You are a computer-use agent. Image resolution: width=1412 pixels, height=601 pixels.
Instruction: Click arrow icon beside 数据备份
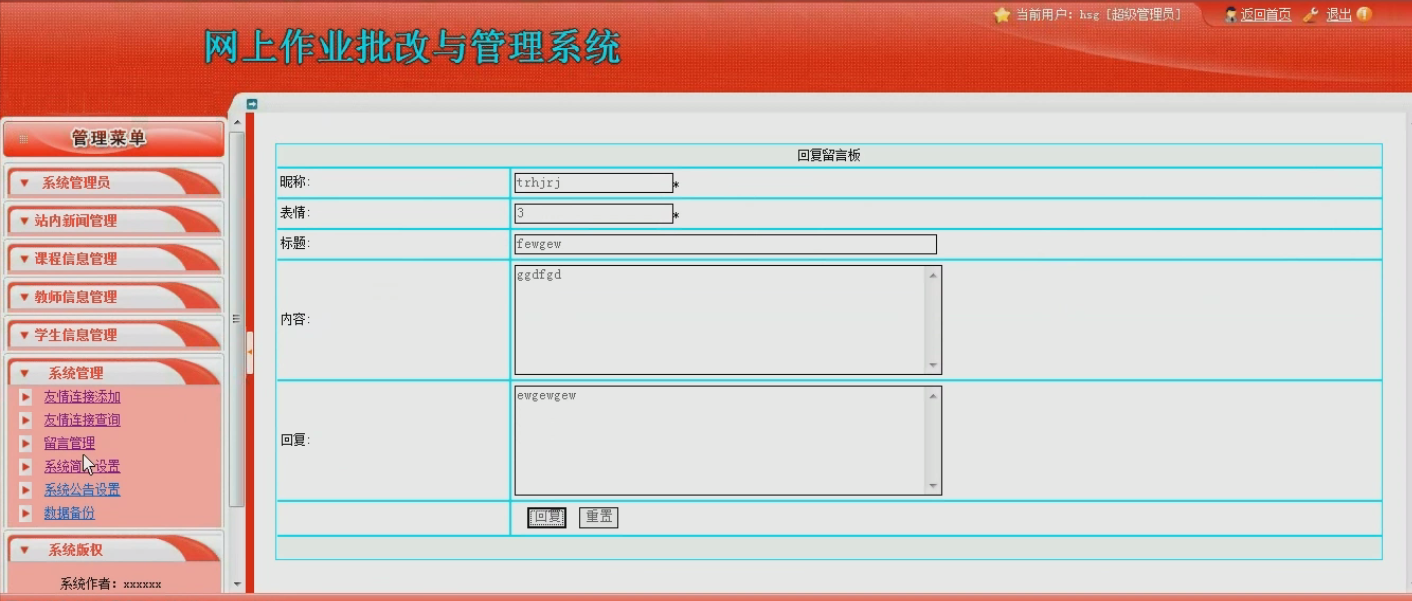tap(26, 513)
